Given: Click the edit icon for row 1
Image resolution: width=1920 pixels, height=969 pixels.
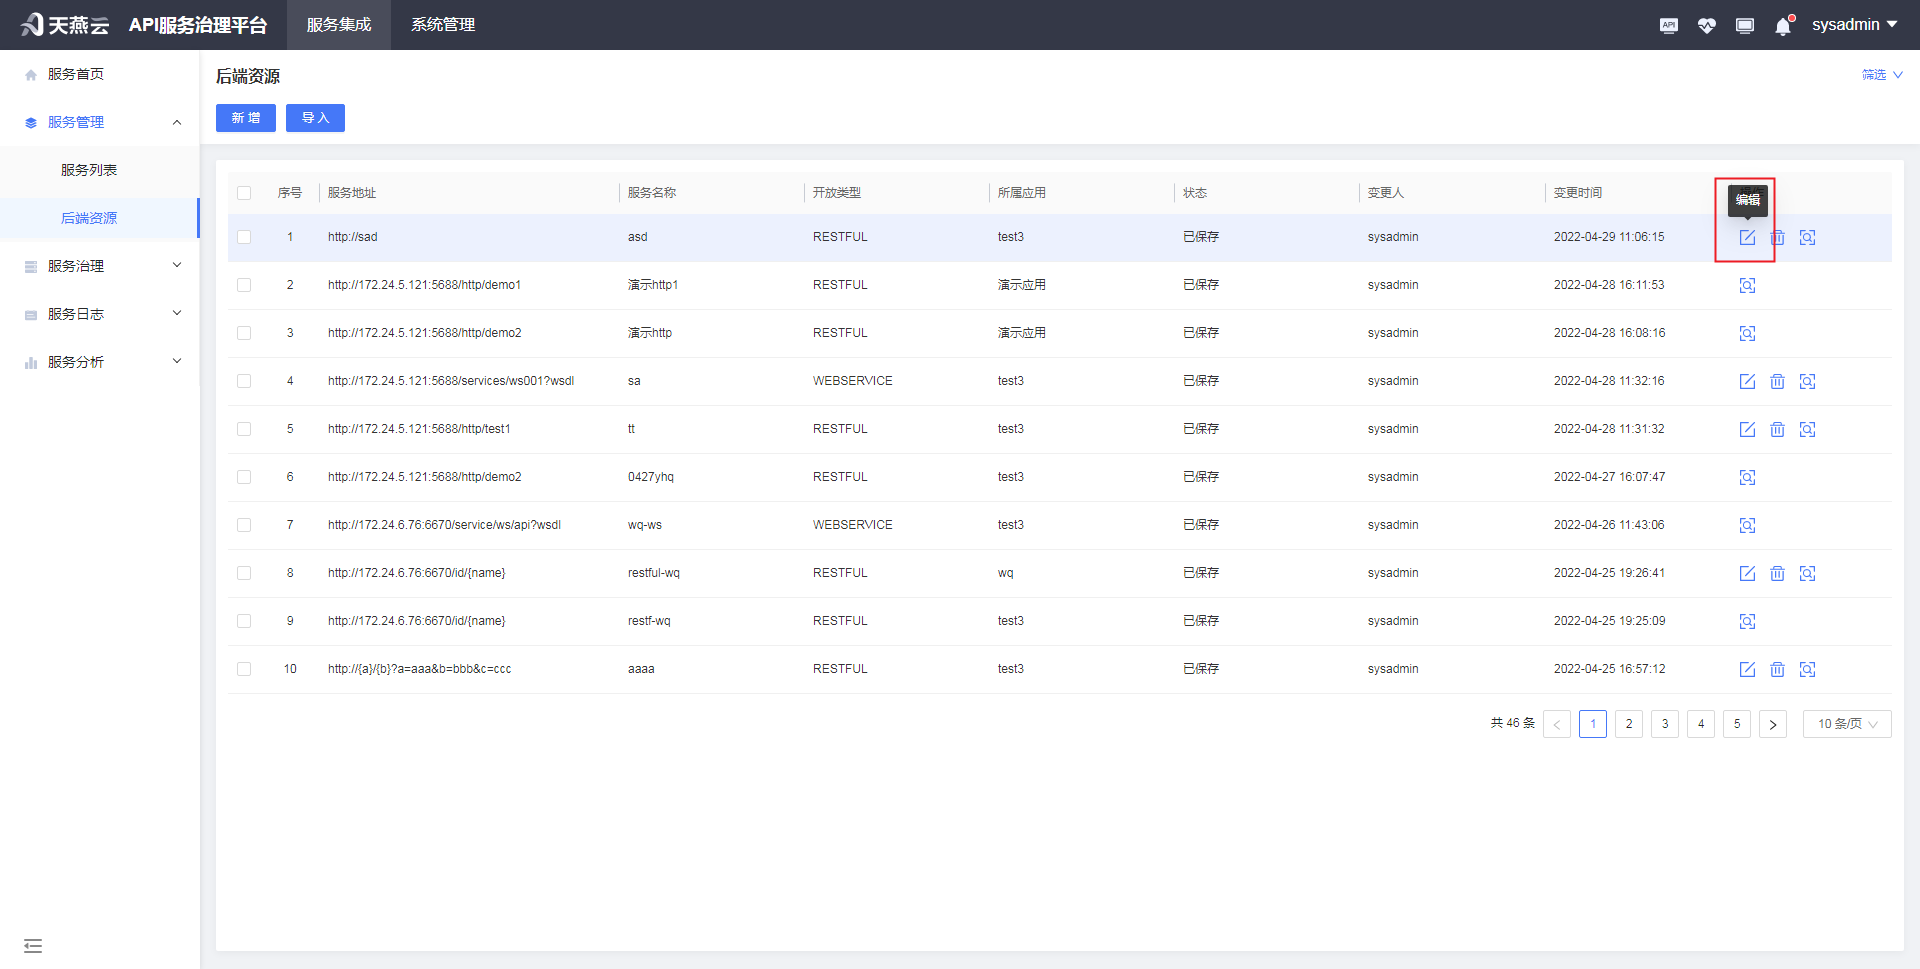Looking at the screenshot, I should tap(1747, 238).
